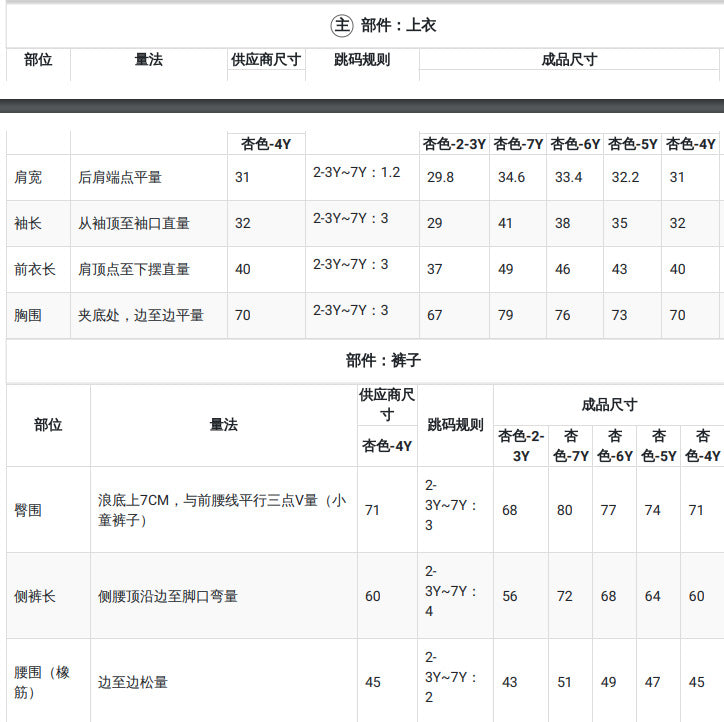Click 跳码规则 header in the 裤子 table
This screenshot has width=724, height=722.
pyautogui.click(x=455, y=425)
